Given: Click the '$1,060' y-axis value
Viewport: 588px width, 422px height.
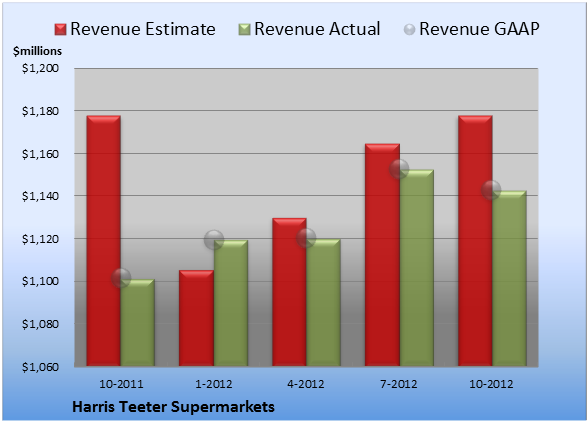Looking at the screenshot, I should coord(40,367).
